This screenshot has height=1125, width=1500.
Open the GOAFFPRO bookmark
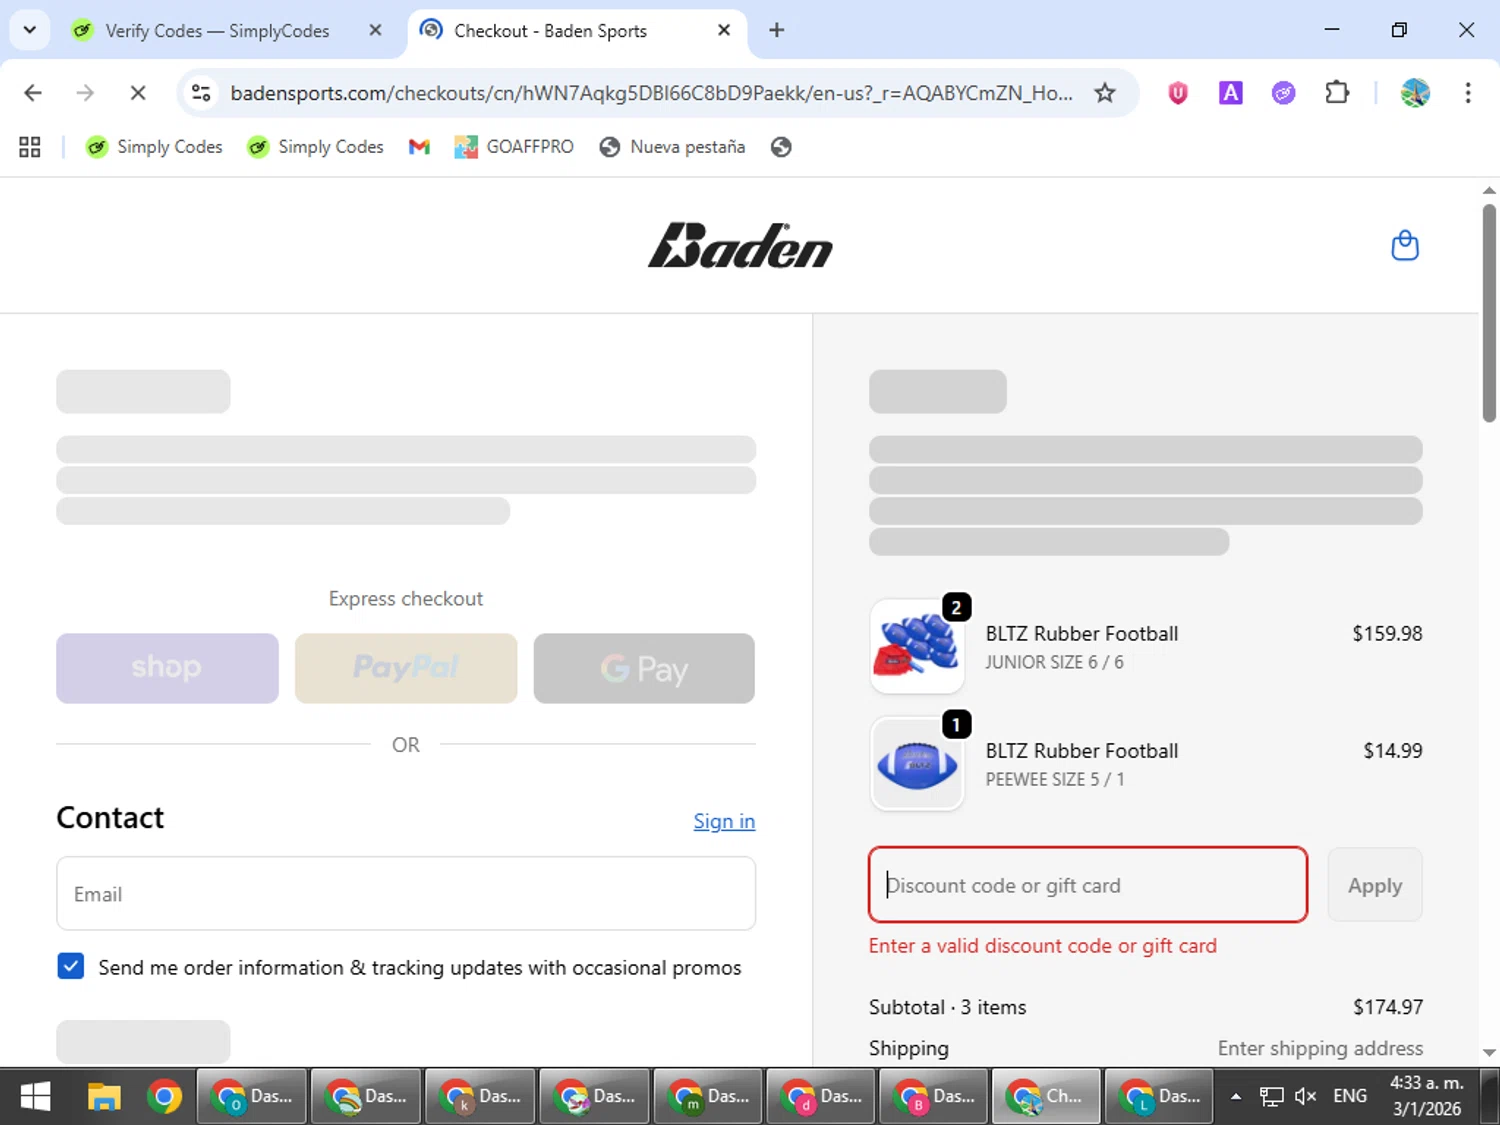pyautogui.click(x=514, y=147)
